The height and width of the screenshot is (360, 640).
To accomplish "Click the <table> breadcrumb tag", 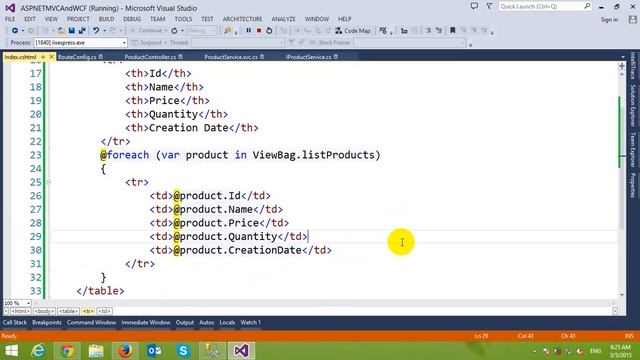I will coord(68,311).
